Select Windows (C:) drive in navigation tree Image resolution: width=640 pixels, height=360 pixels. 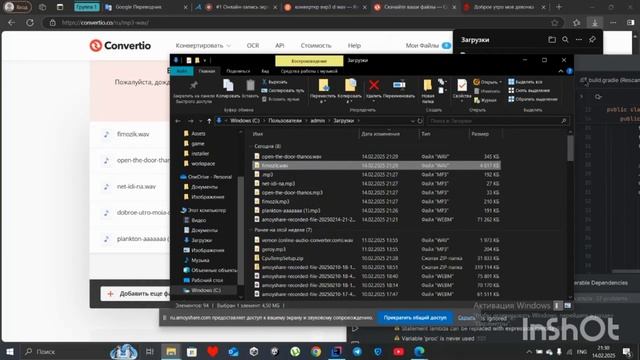[x=206, y=290]
